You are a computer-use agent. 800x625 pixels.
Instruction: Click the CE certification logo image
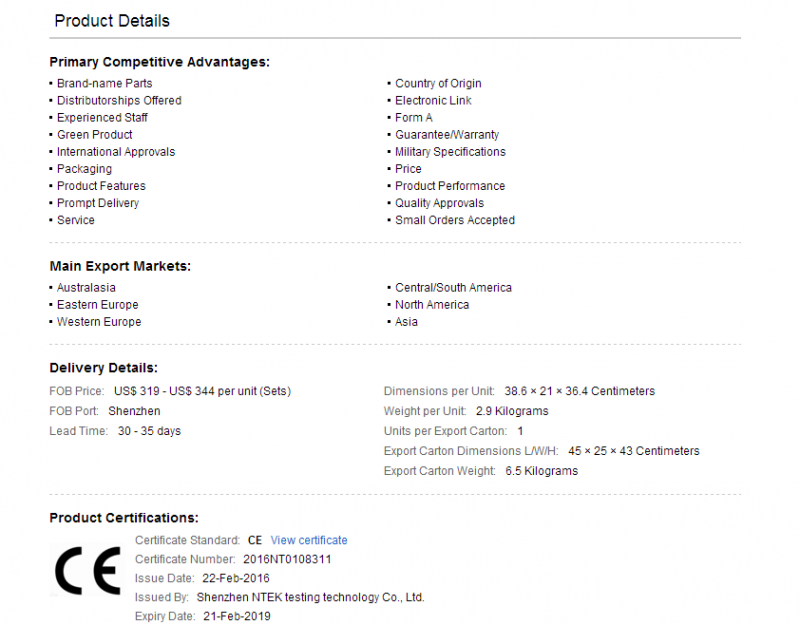(88, 570)
